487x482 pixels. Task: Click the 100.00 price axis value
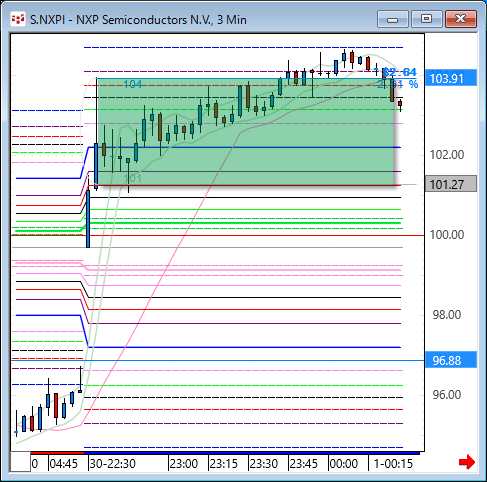point(447,235)
